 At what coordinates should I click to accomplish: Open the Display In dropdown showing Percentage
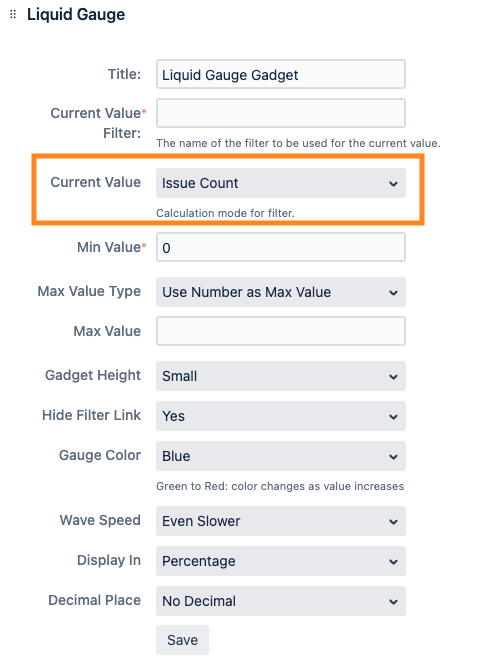tap(281, 561)
